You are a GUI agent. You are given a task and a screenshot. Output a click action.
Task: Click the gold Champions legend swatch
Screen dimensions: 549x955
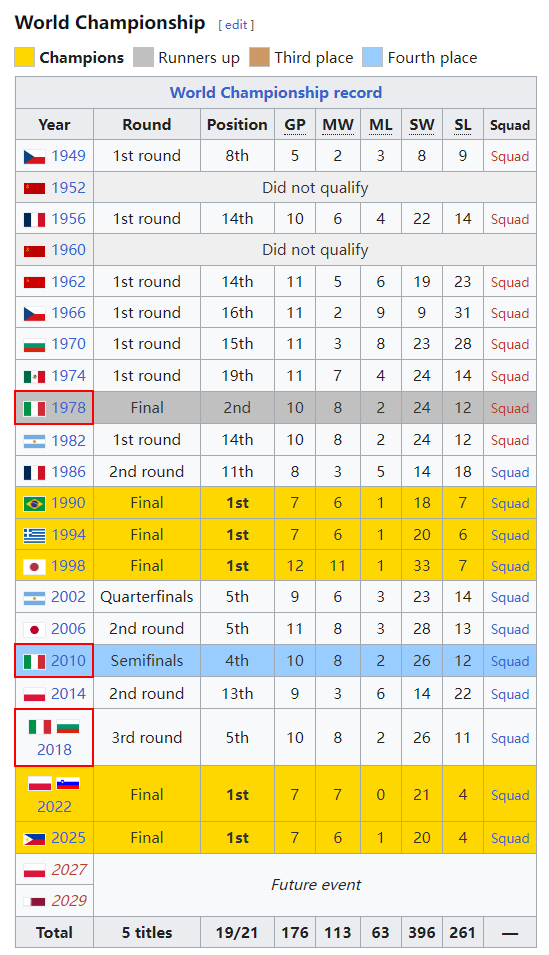point(24,57)
